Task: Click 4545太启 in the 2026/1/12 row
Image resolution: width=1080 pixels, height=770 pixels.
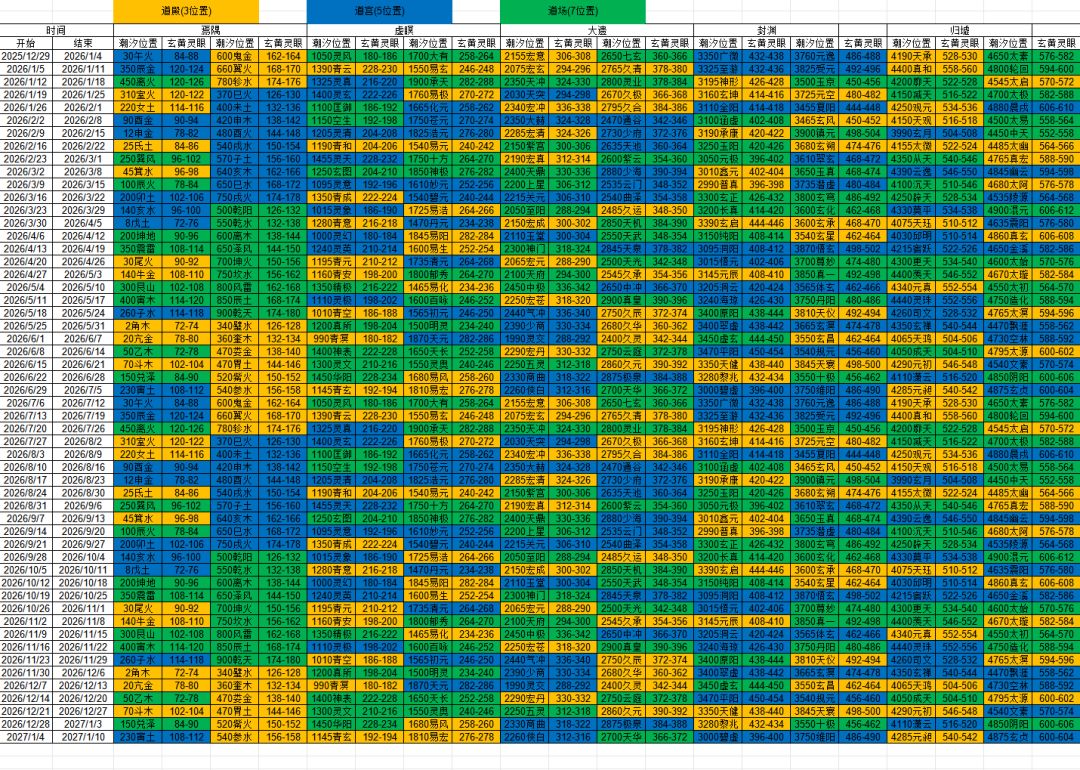Action: (x=1008, y=81)
